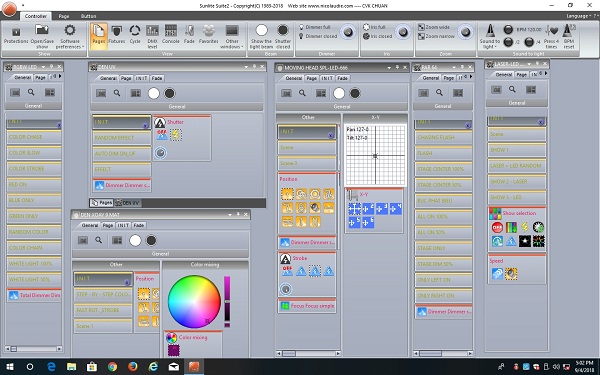The width and height of the screenshot is (600, 375).
Task: Open the Fade tab in DEN UV panel
Action: coord(157,78)
